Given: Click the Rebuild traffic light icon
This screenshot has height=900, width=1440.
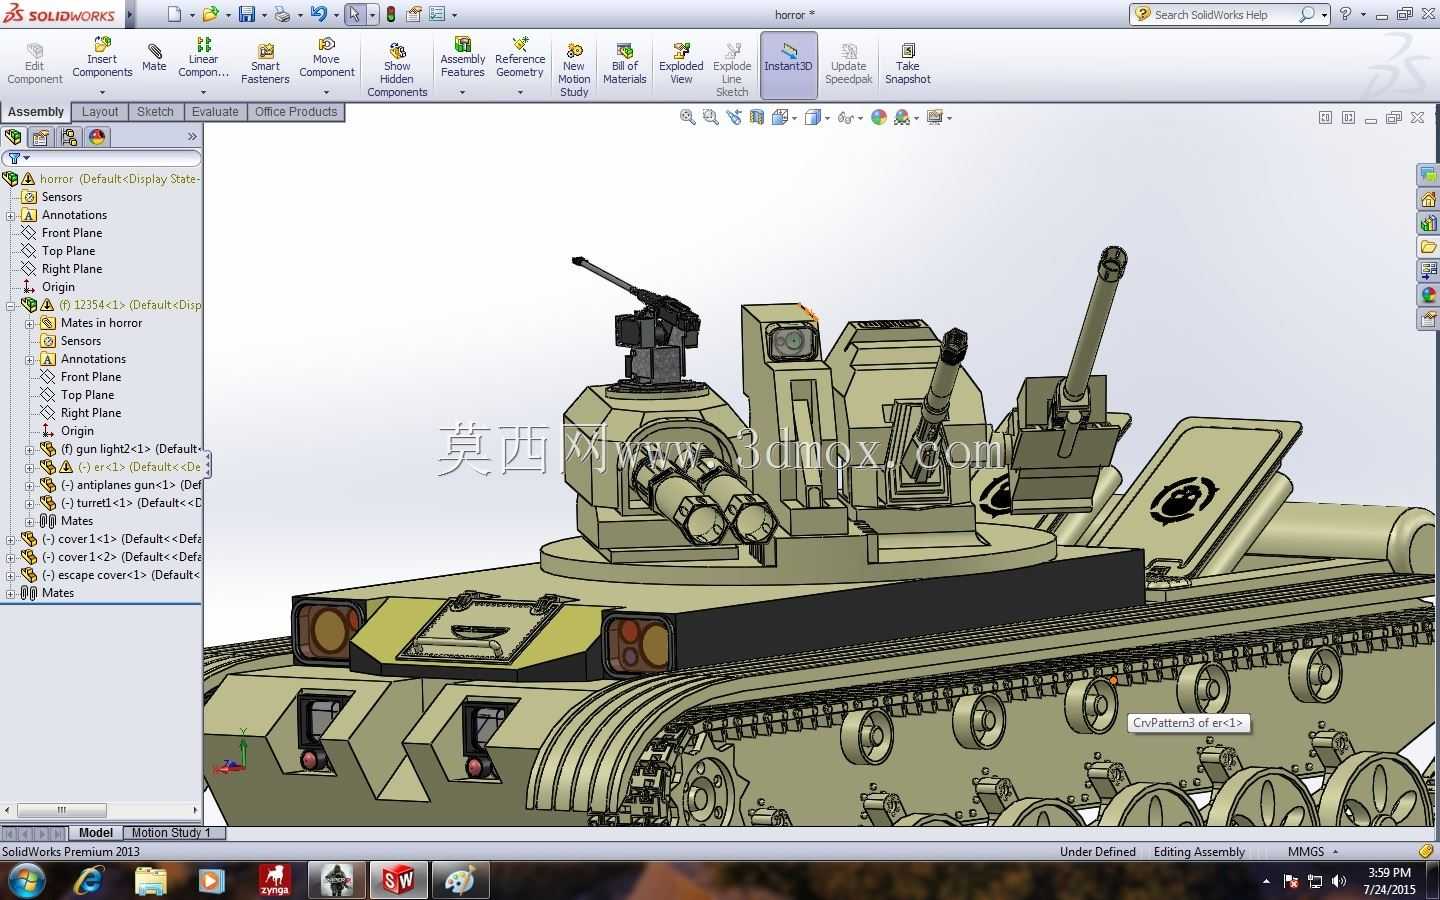Looking at the screenshot, I should pos(390,14).
